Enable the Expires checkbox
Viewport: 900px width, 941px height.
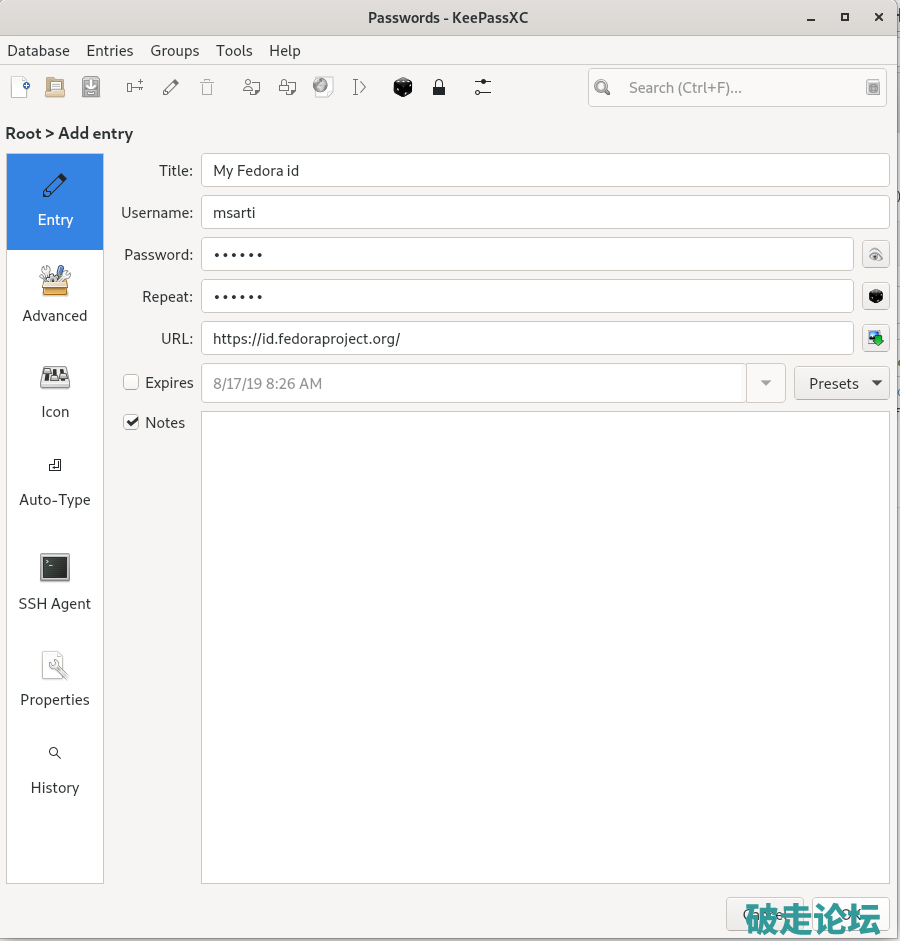coord(131,382)
